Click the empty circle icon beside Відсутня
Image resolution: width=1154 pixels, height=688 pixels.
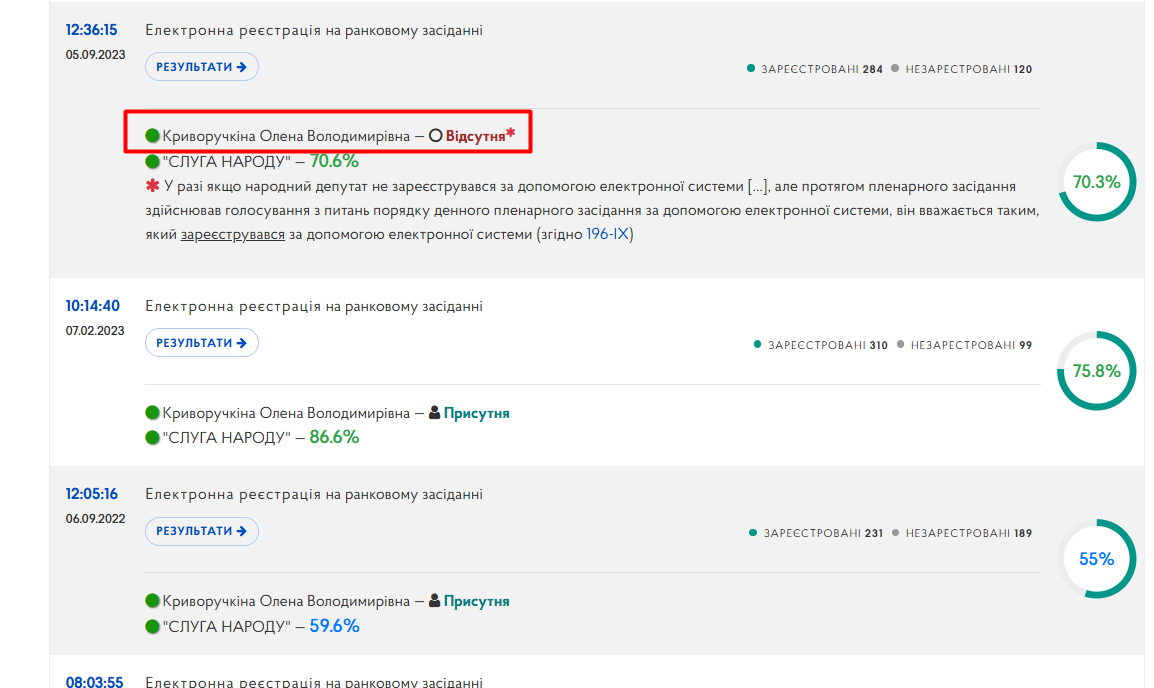pyautogui.click(x=436, y=135)
